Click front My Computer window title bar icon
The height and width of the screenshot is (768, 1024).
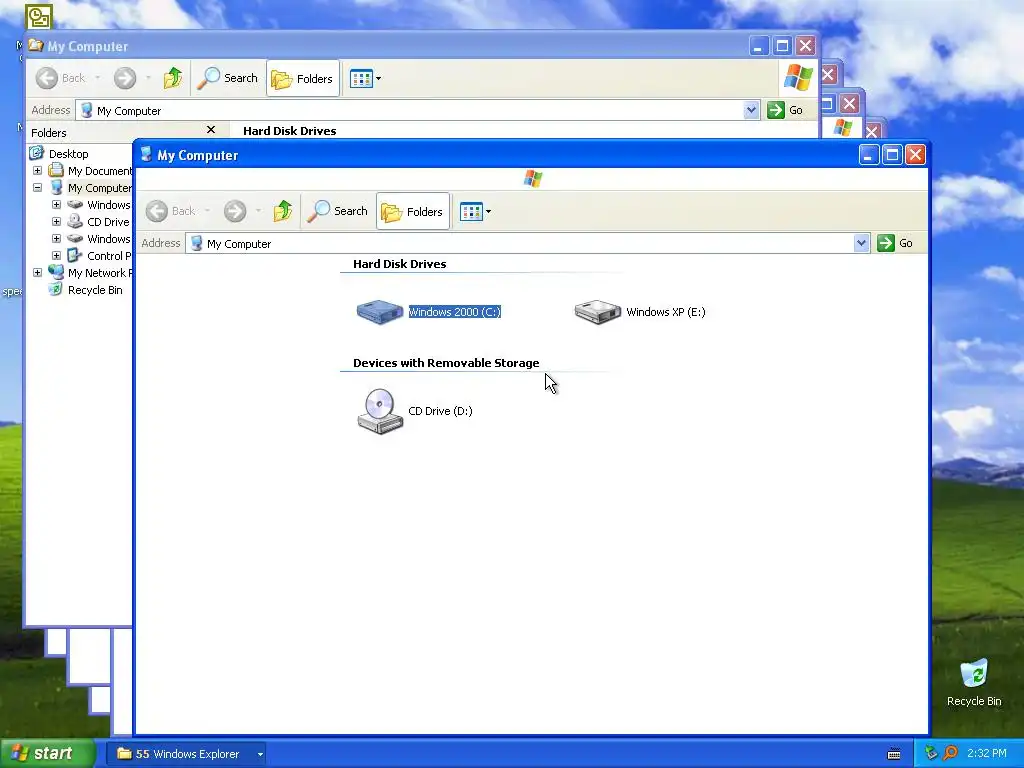(146, 155)
